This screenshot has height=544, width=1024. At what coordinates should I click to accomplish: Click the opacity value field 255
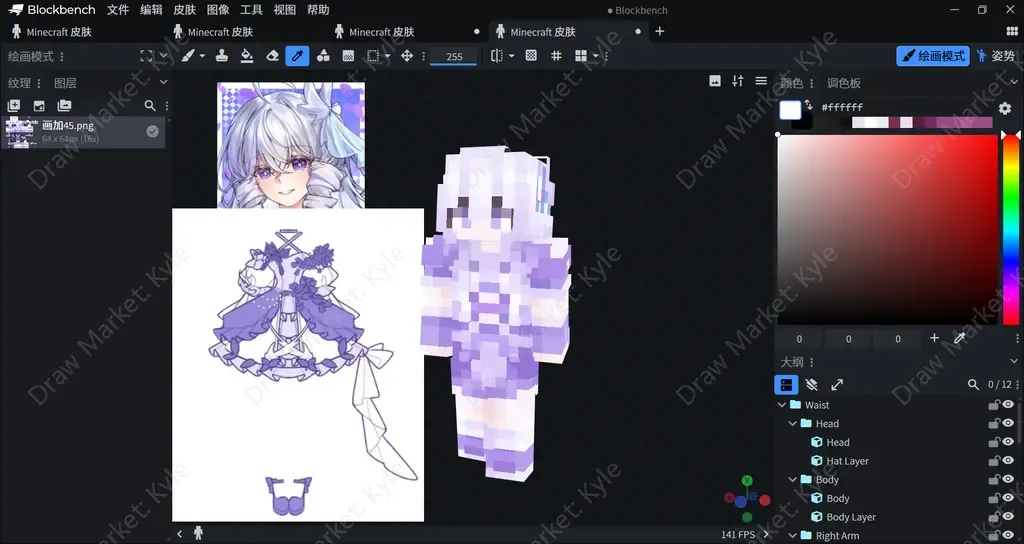[455, 56]
